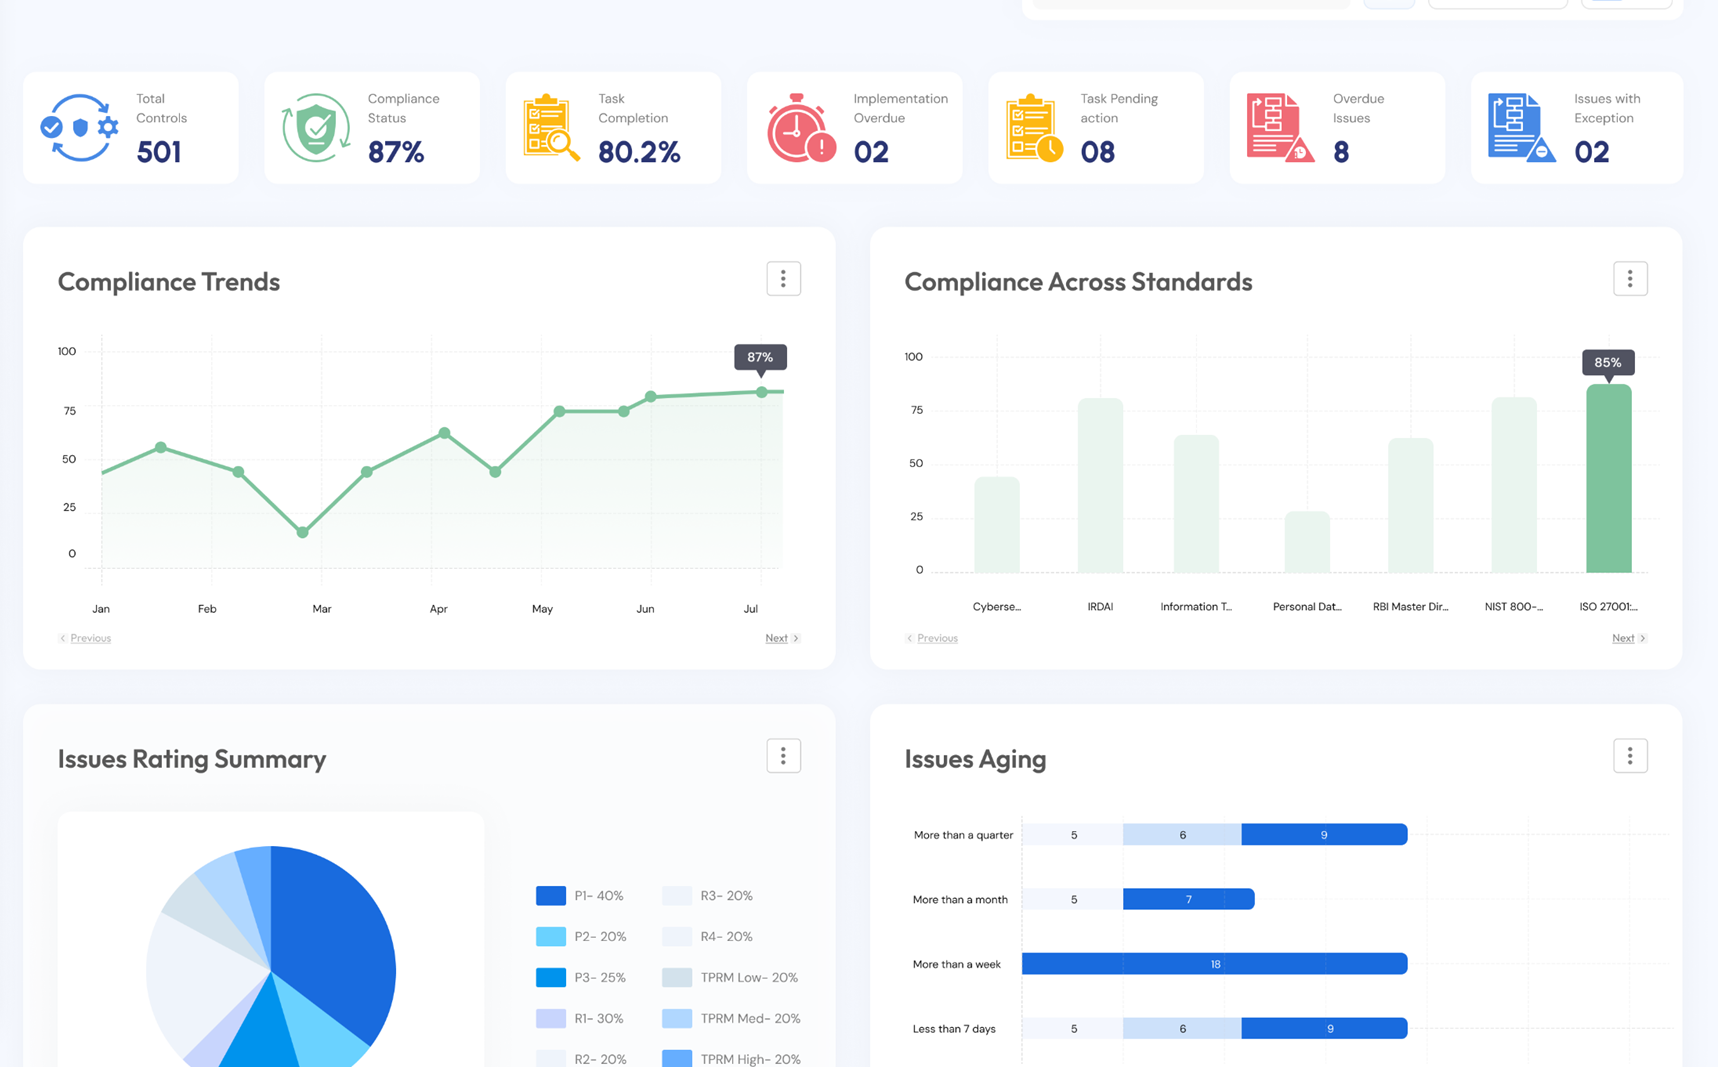This screenshot has width=1718, height=1067.
Task: Click the red Overdue Issues document icon
Action: tap(1280, 128)
